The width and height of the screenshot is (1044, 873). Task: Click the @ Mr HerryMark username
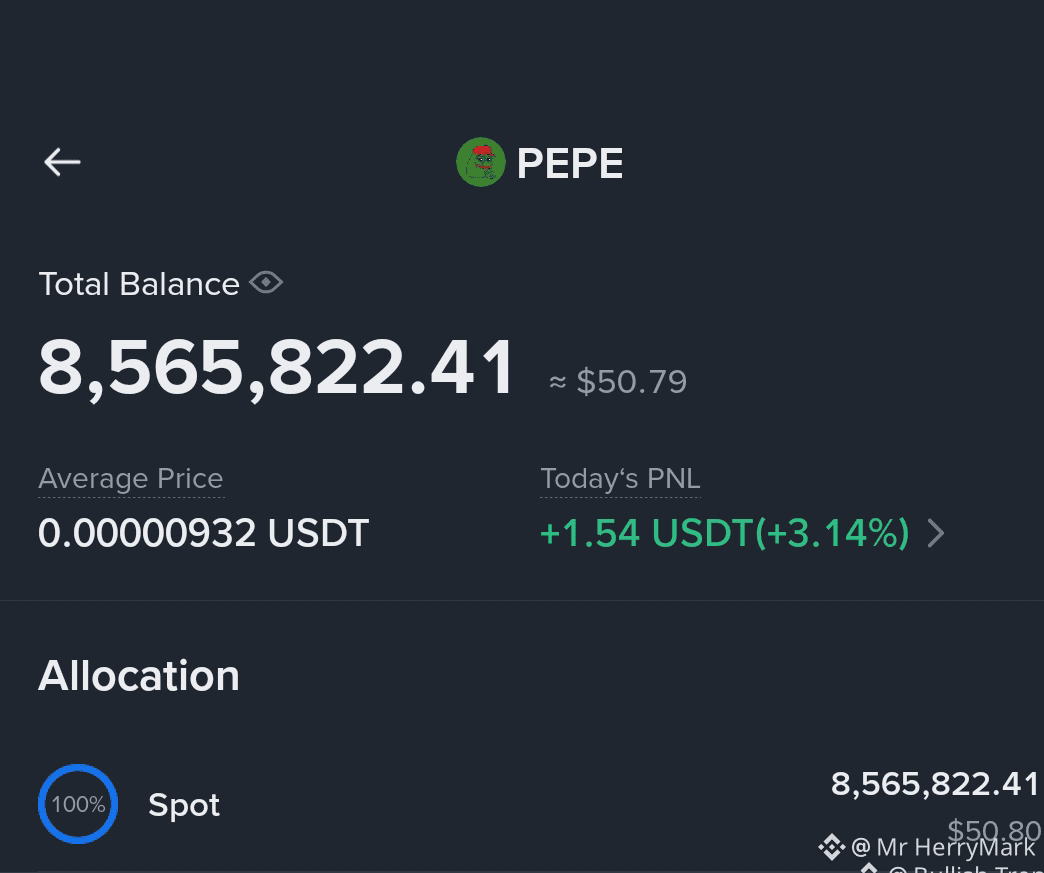943,847
